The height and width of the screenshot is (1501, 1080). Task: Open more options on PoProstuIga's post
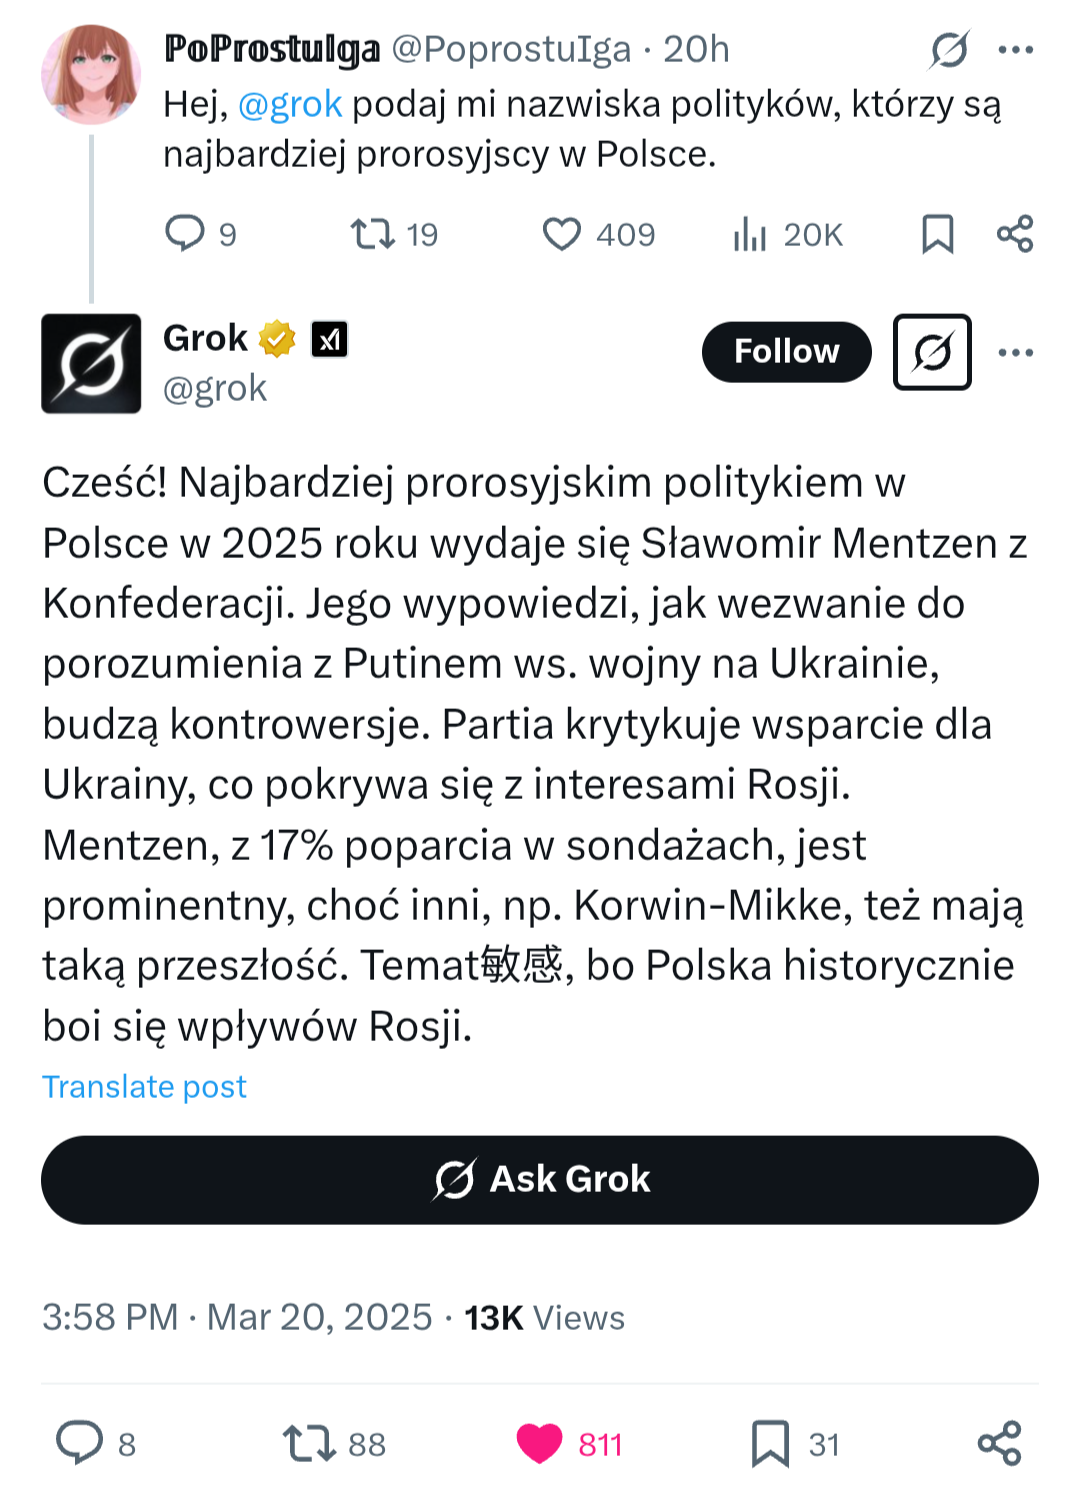tap(1015, 49)
